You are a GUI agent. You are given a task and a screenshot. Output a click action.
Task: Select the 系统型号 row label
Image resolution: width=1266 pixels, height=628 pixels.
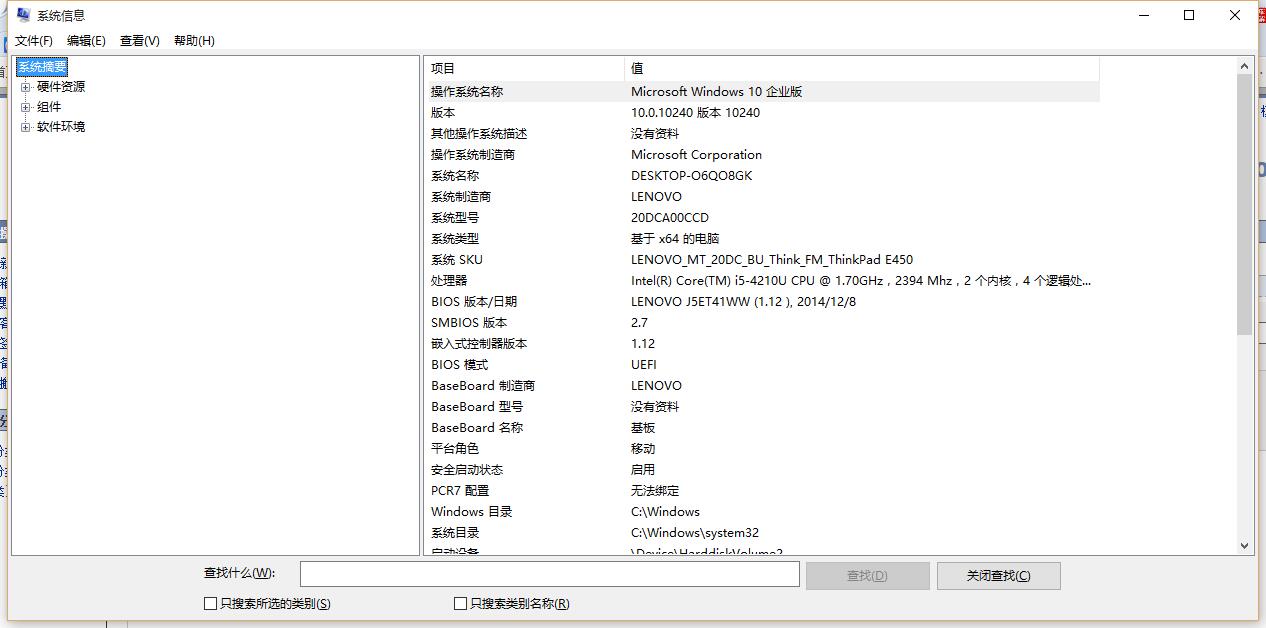[455, 218]
